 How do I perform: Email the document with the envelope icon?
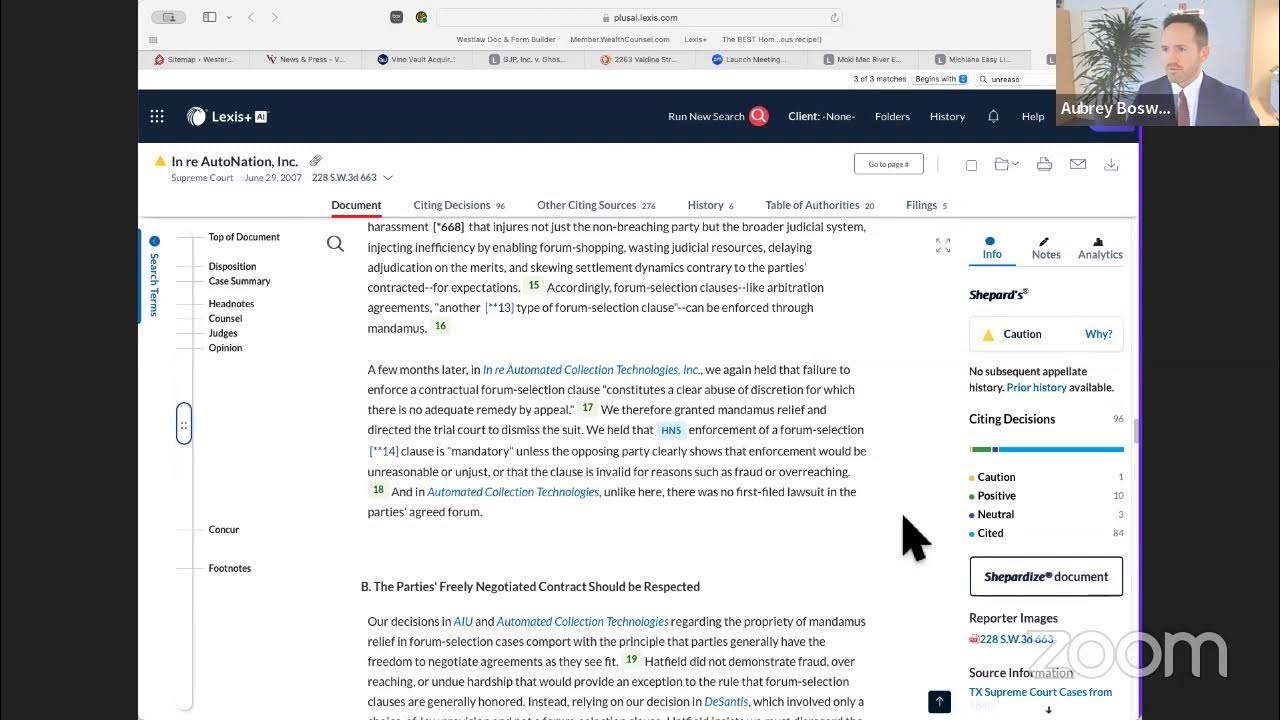pos(1077,164)
